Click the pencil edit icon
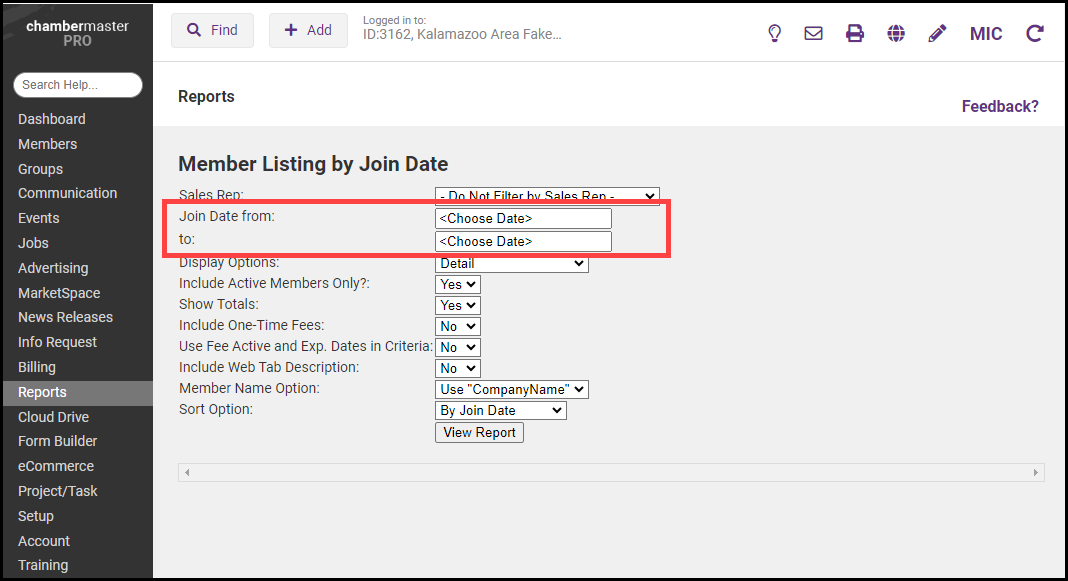1068x581 pixels. [937, 33]
